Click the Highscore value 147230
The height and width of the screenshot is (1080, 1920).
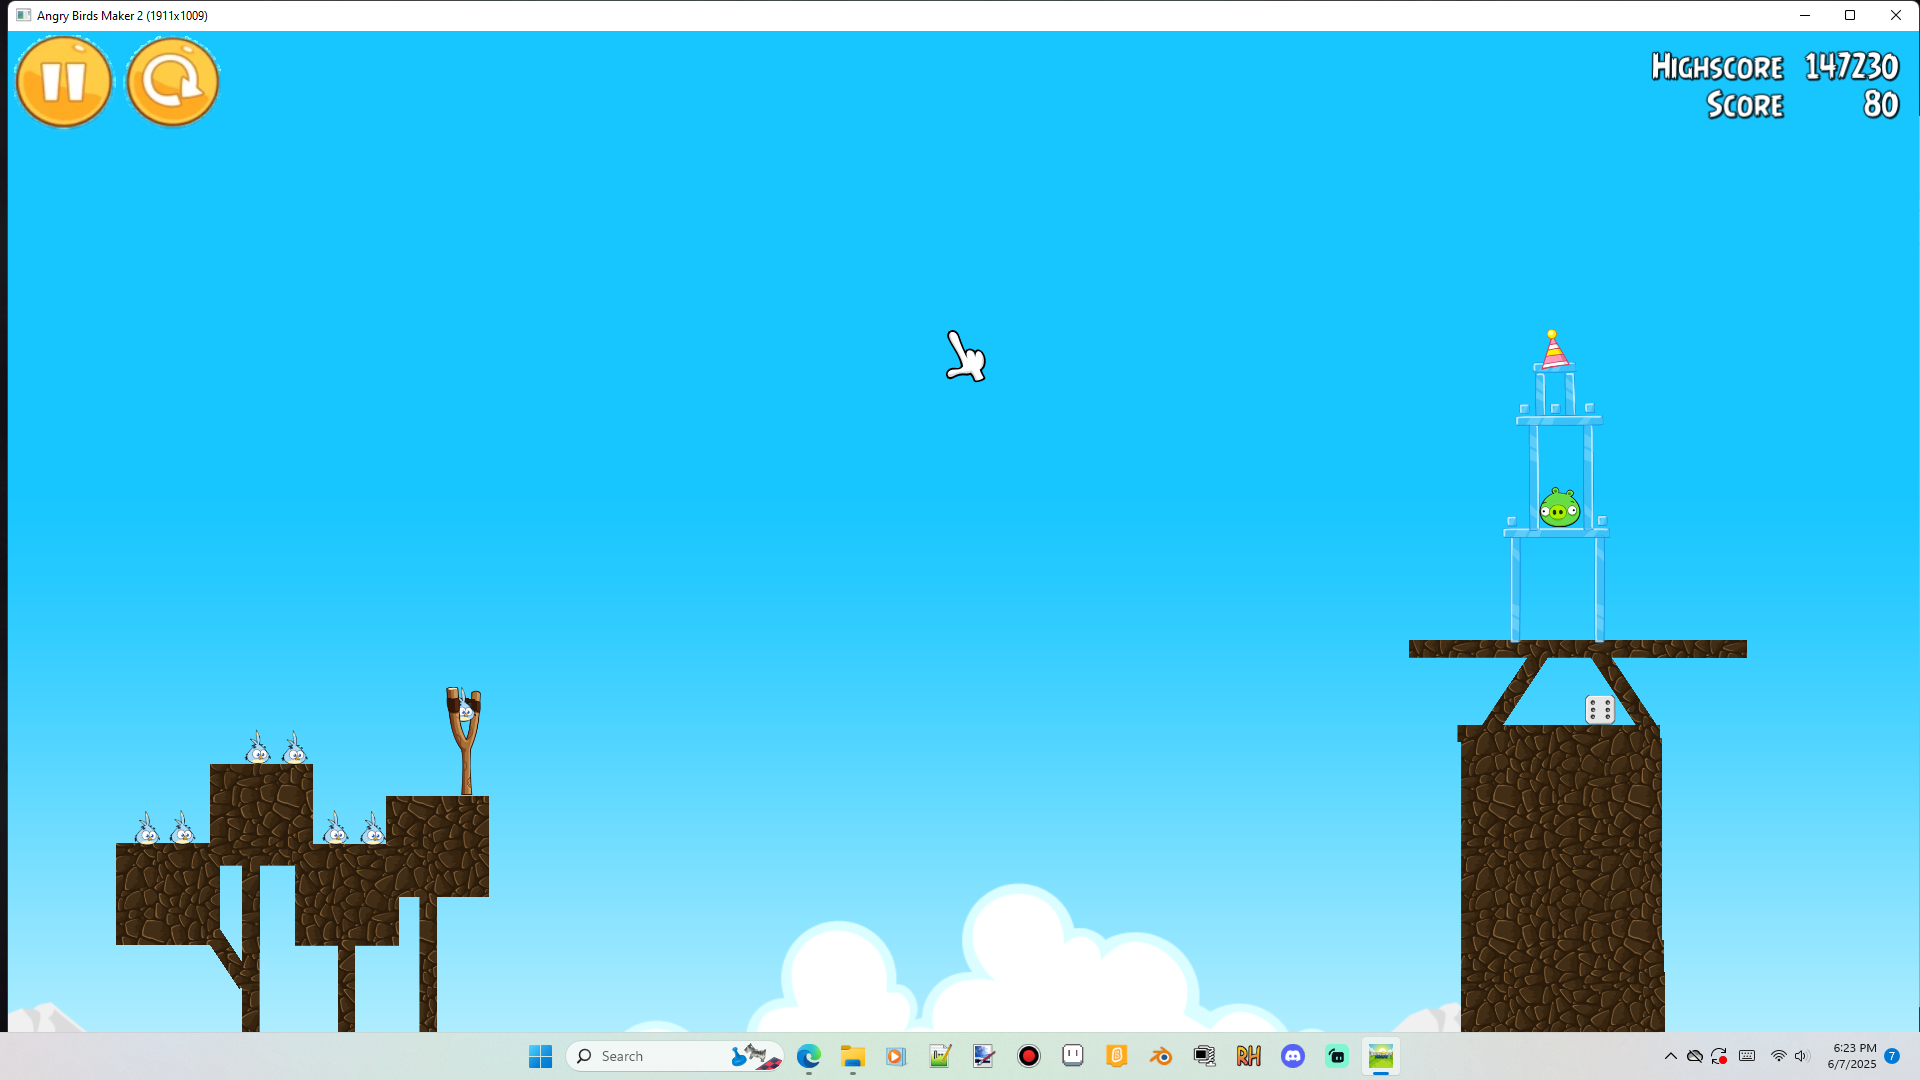coord(1851,67)
